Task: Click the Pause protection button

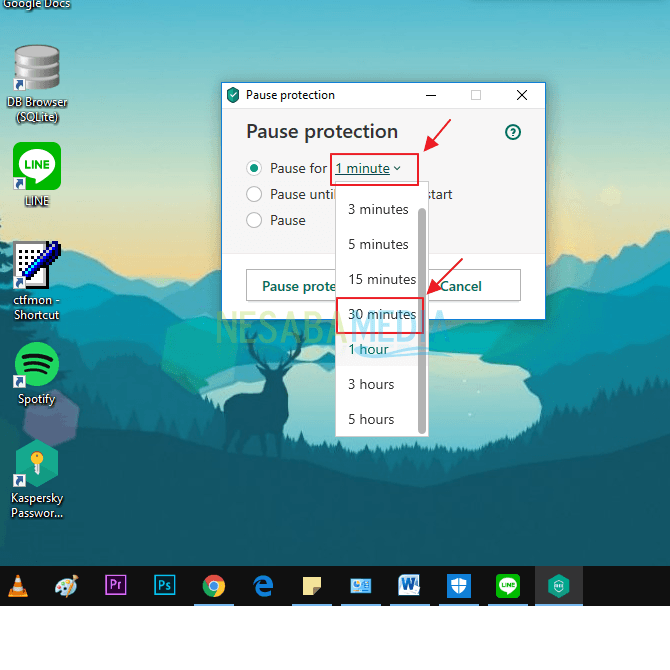Action: (x=291, y=286)
